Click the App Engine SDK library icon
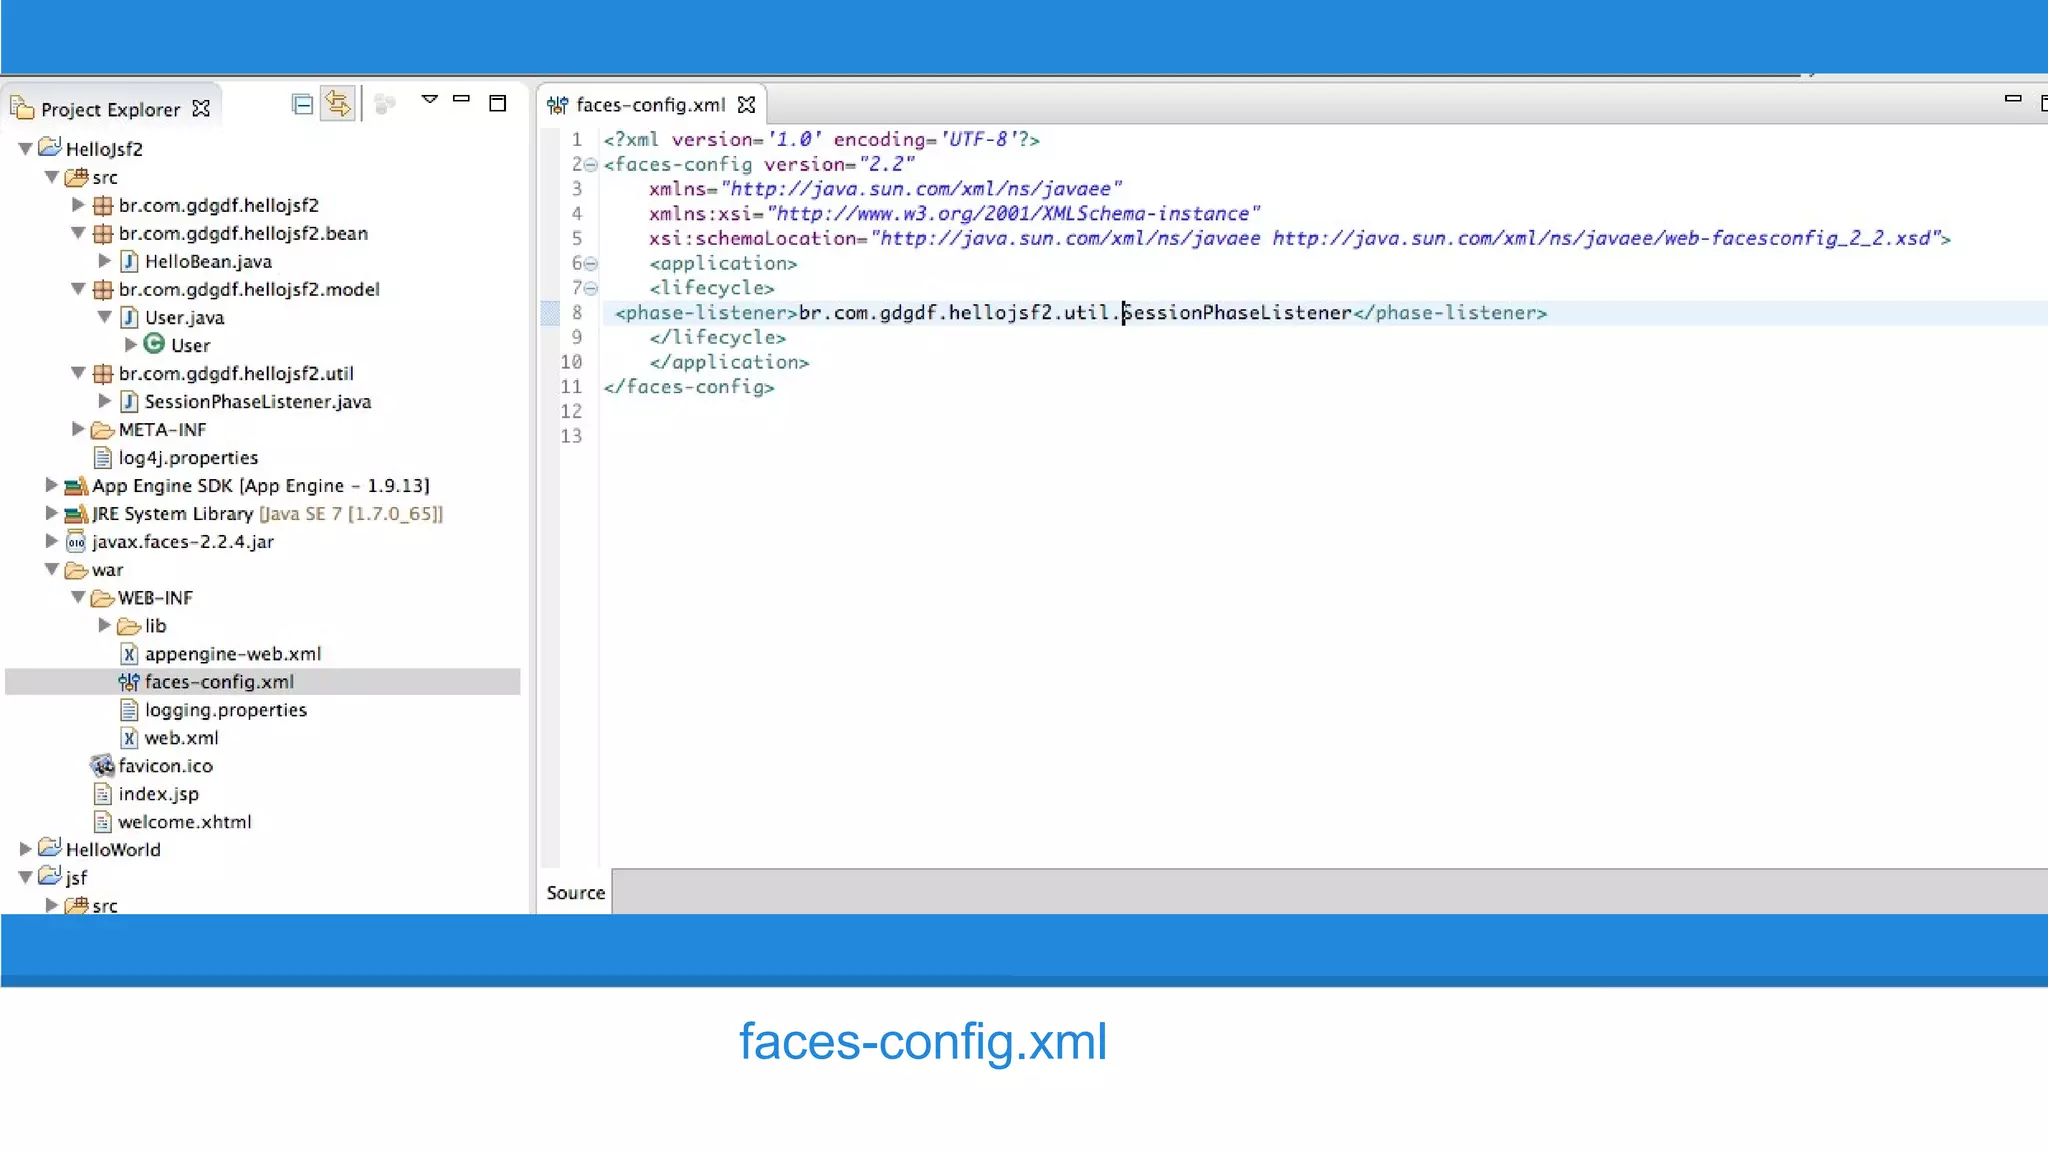Screen dimensions: 2048x1152 point(76,485)
